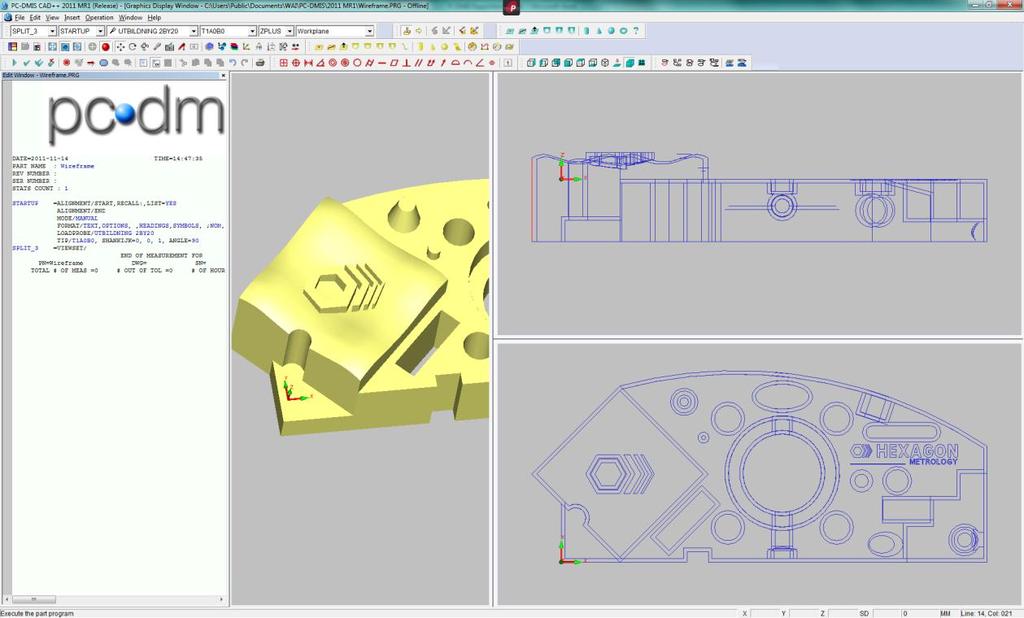Open the Insert menu
Image resolution: width=1024 pixels, height=618 pixels.
coord(72,18)
